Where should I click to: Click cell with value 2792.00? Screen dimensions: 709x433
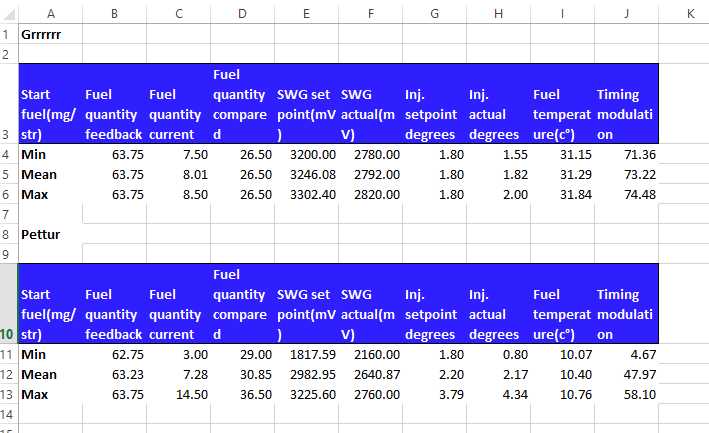371,174
